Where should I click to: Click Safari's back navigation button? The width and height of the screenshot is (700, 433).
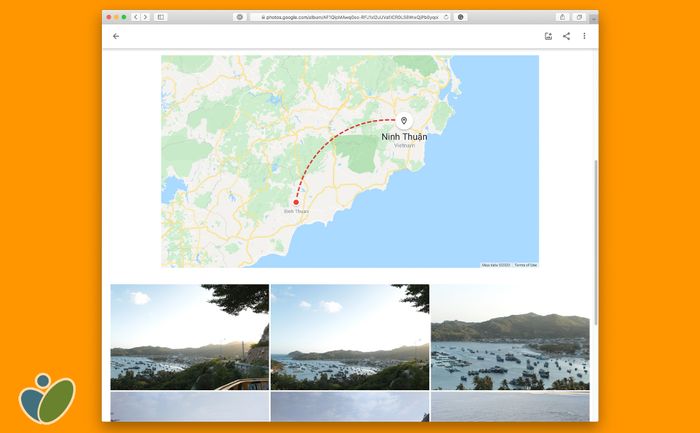[x=136, y=17]
